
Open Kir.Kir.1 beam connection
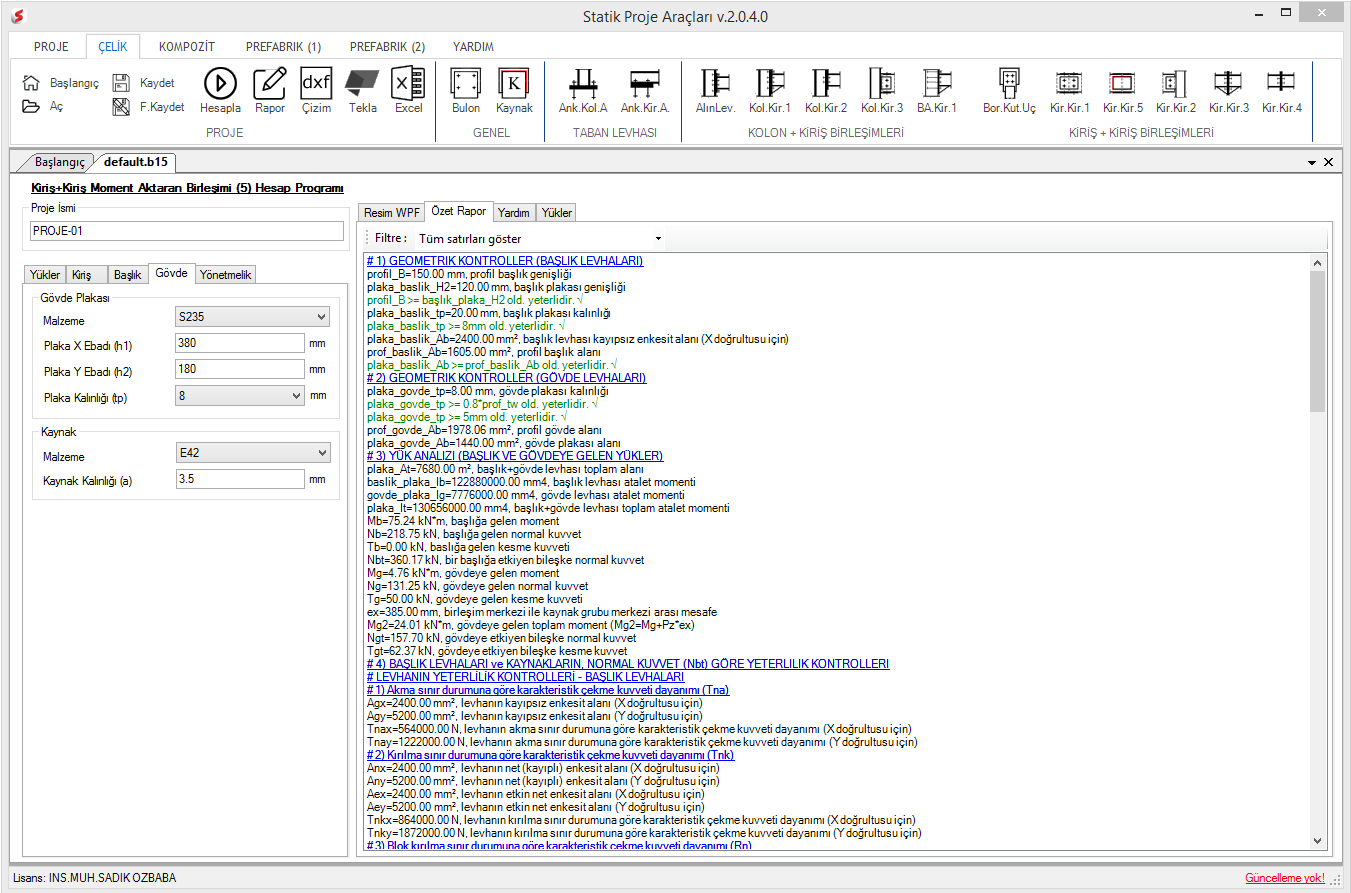click(x=1070, y=91)
